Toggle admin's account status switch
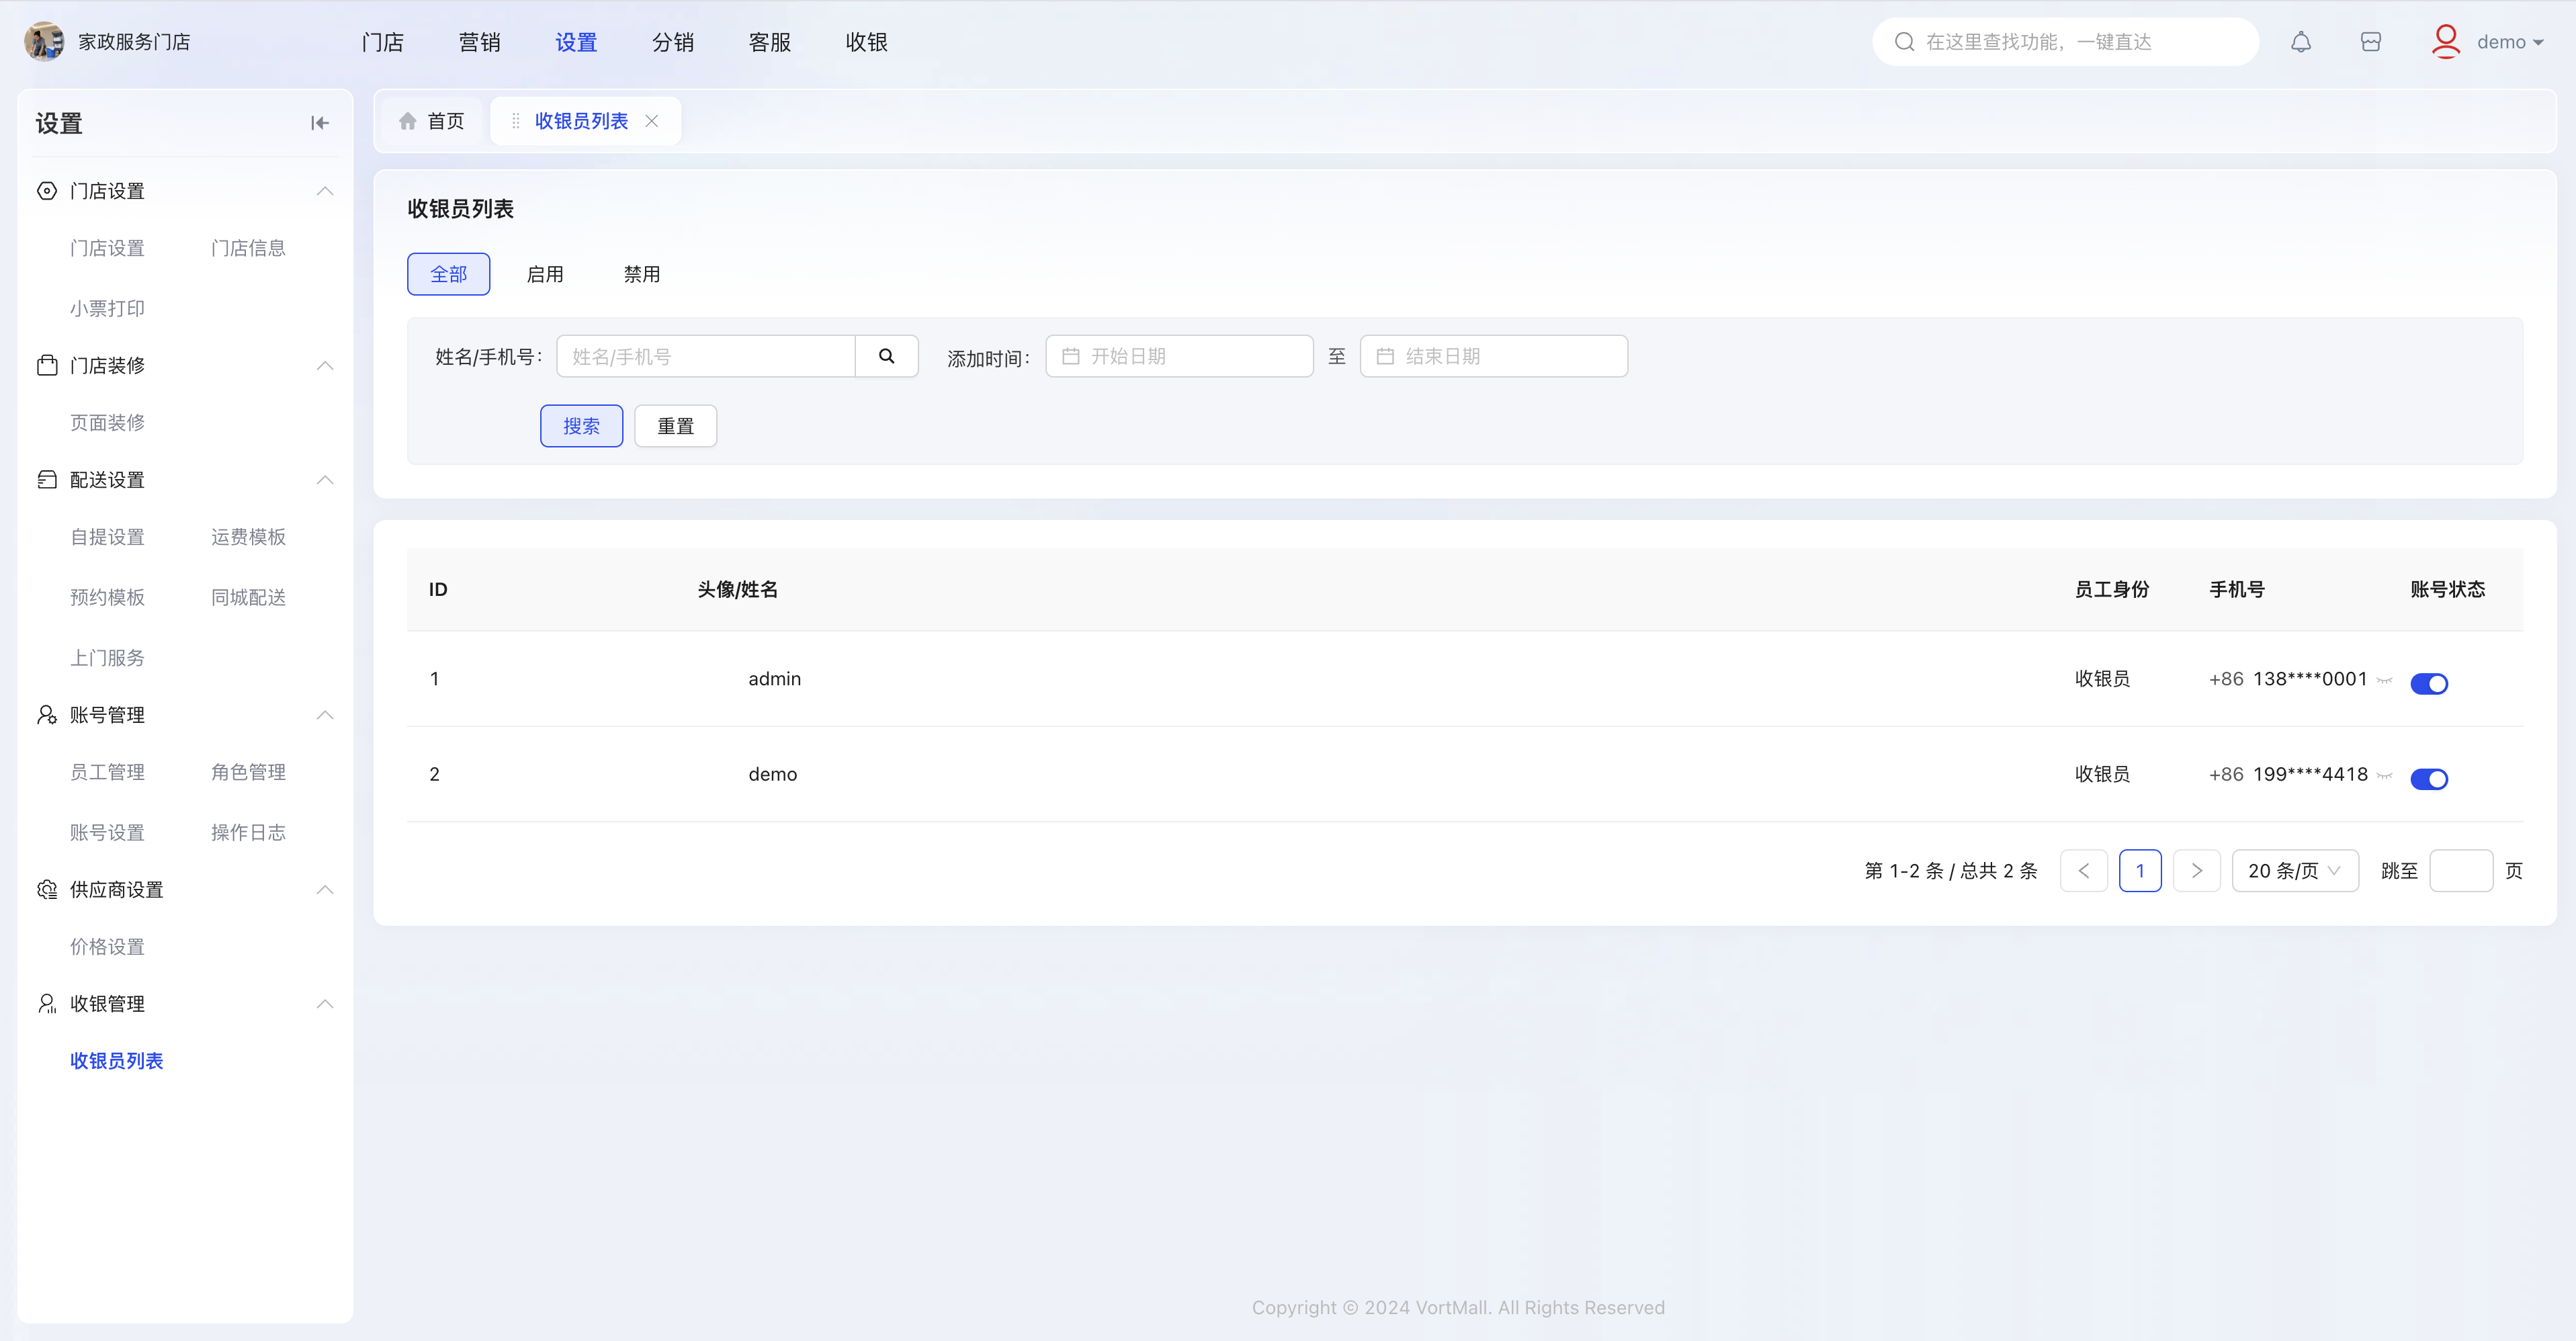The image size is (2576, 1341). (x=2429, y=683)
